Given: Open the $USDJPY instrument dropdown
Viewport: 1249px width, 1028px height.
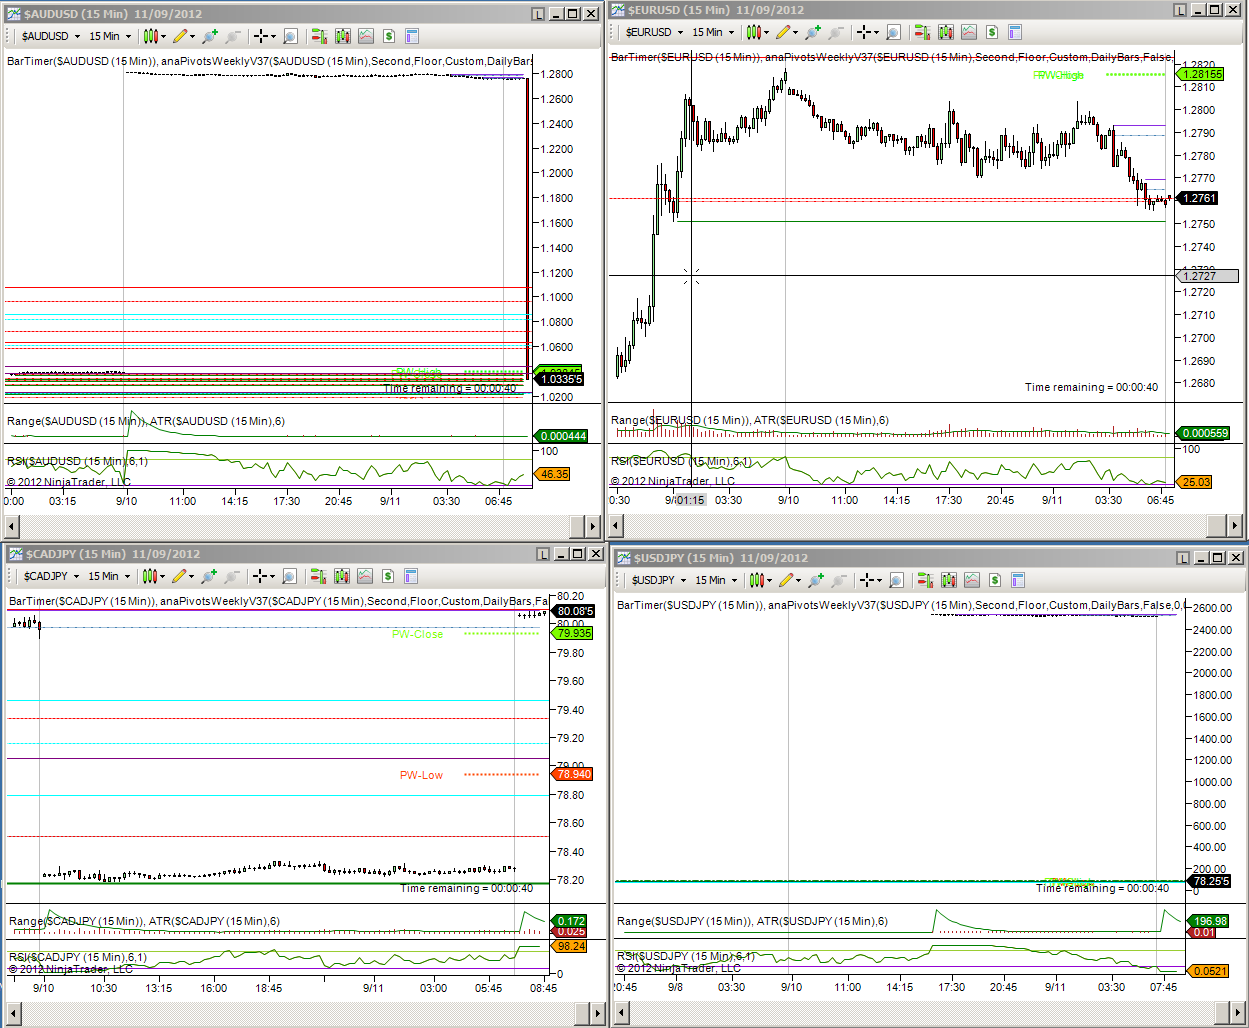Looking at the screenshot, I should [x=659, y=580].
